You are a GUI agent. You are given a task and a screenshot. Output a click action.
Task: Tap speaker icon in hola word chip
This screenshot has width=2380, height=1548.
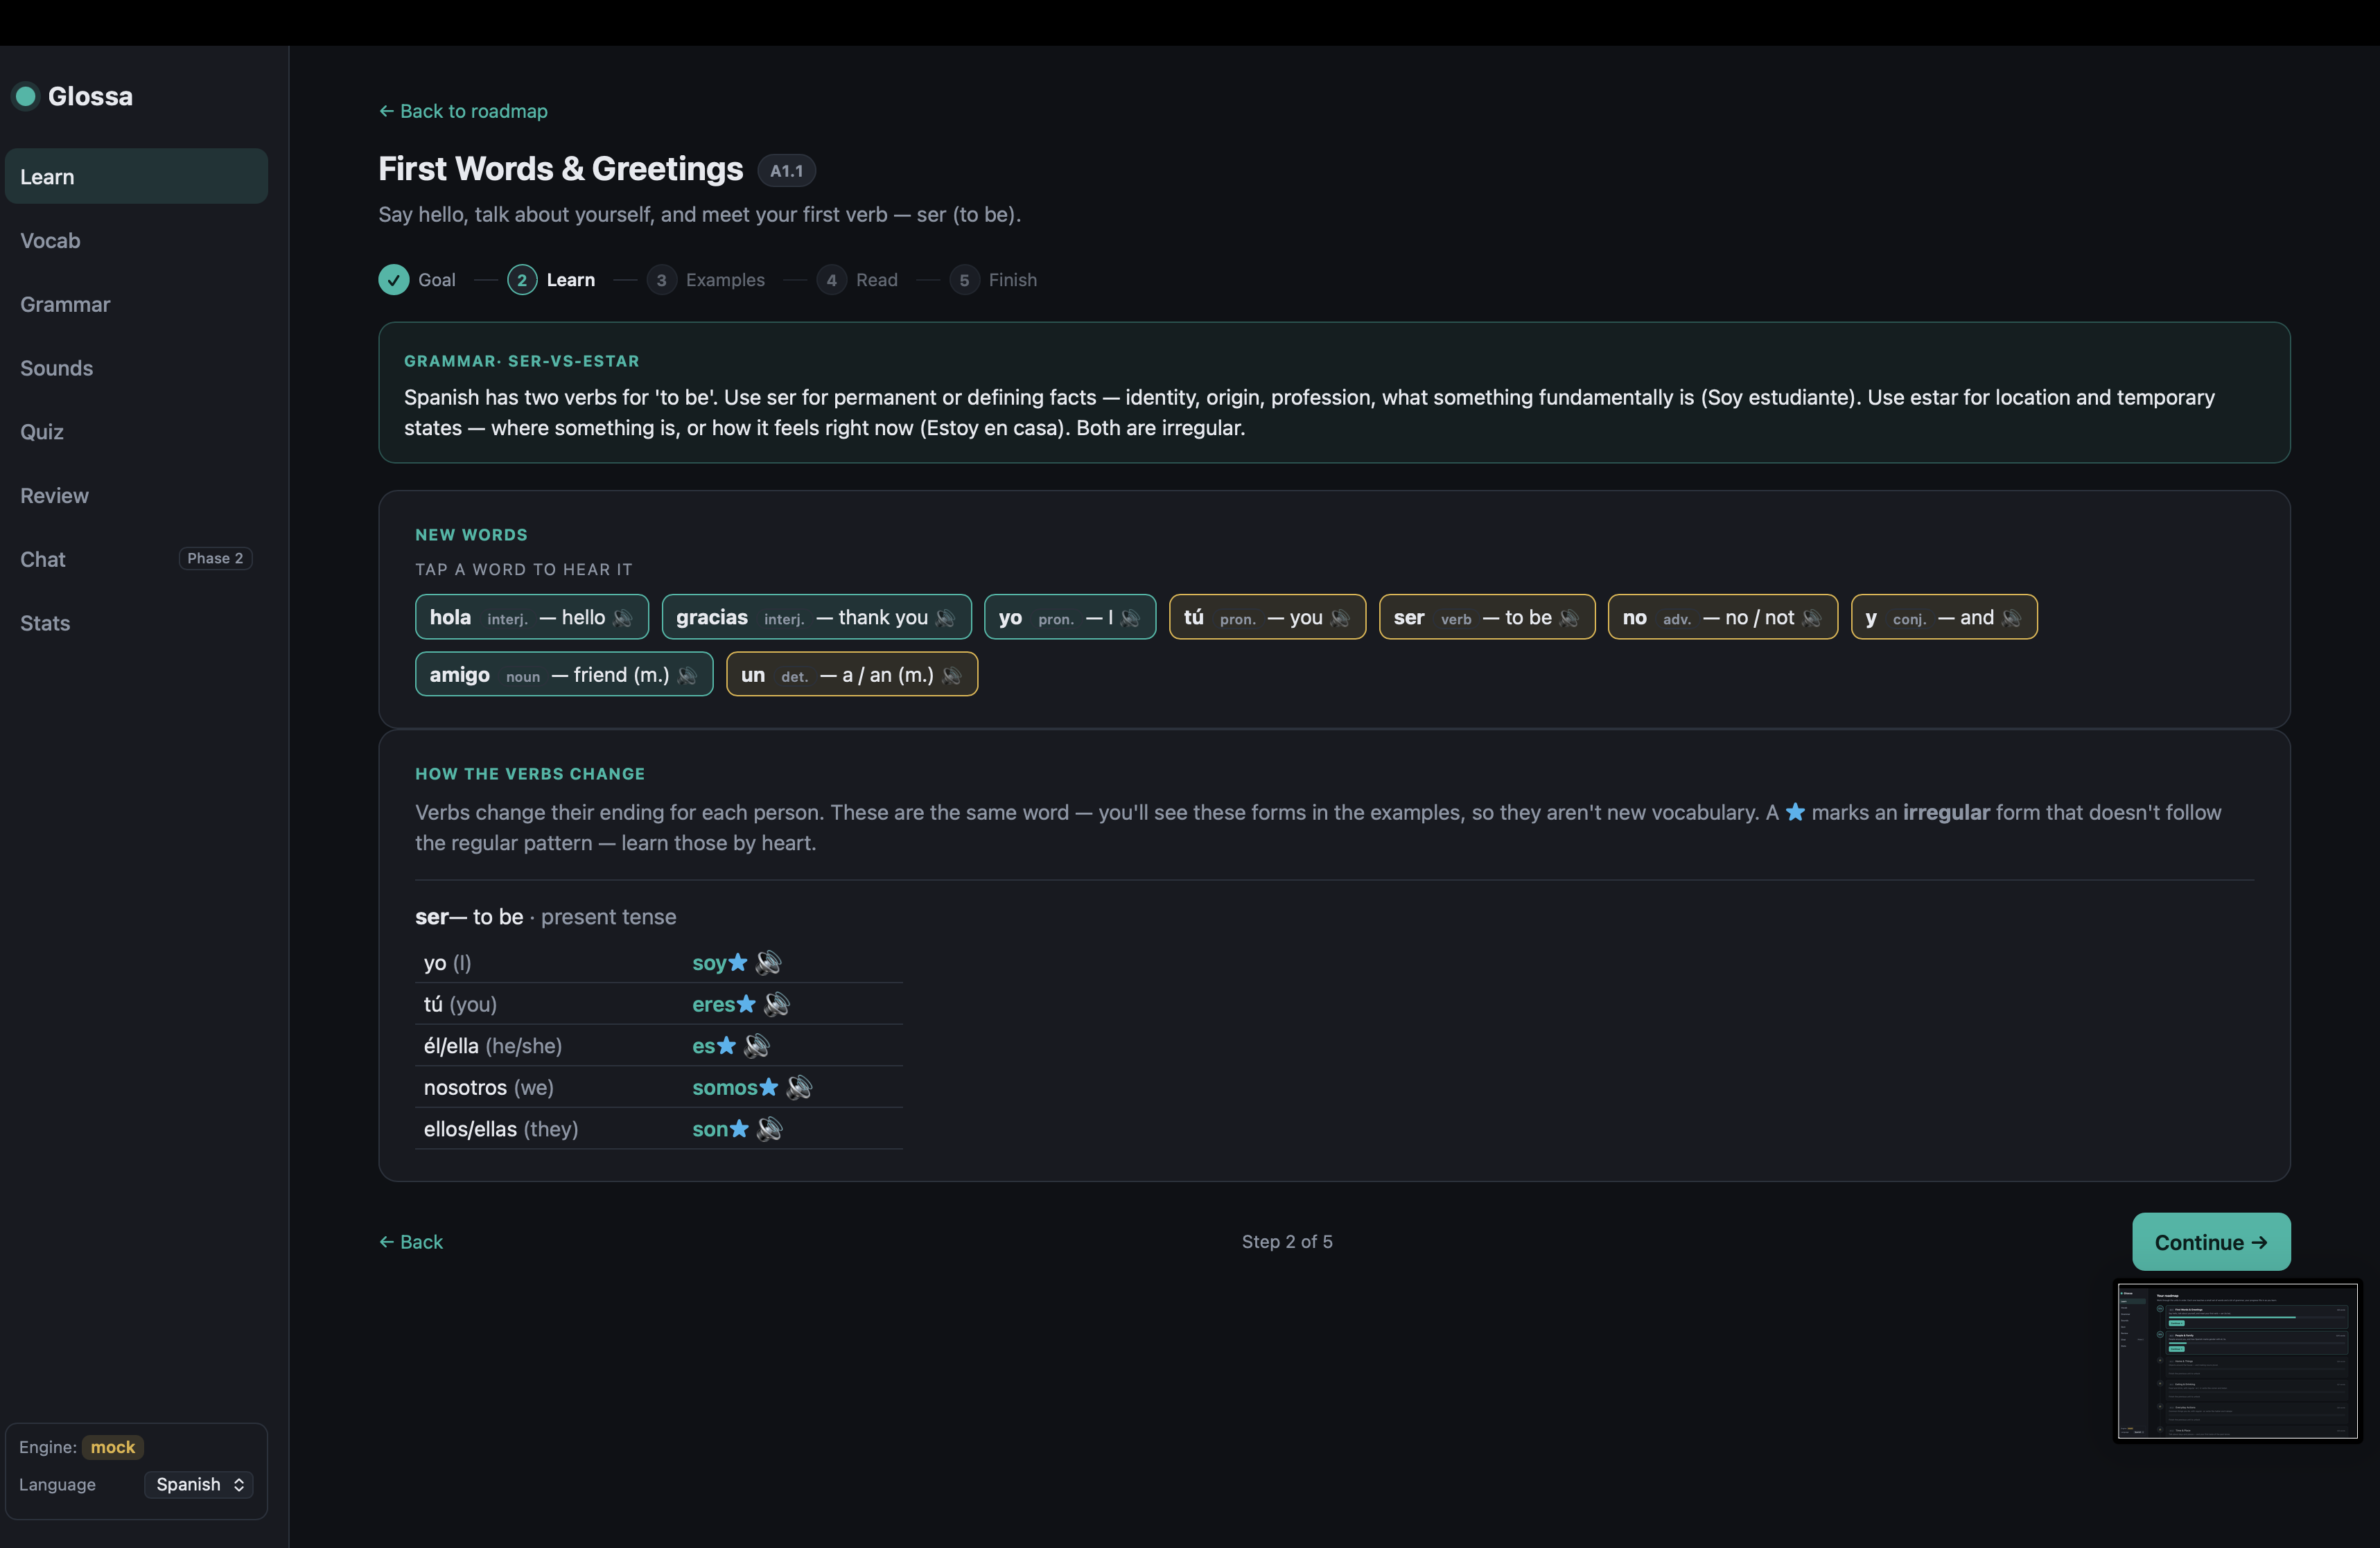tap(623, 618)
